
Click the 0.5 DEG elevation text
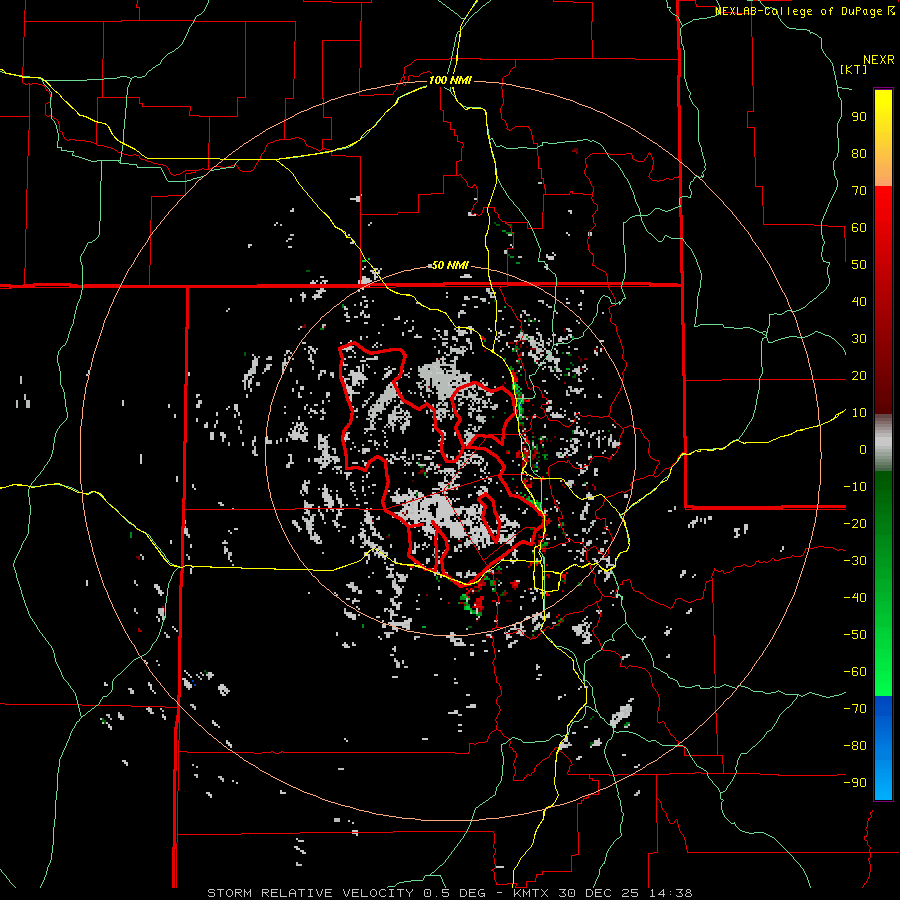click(x=454, y=893)
